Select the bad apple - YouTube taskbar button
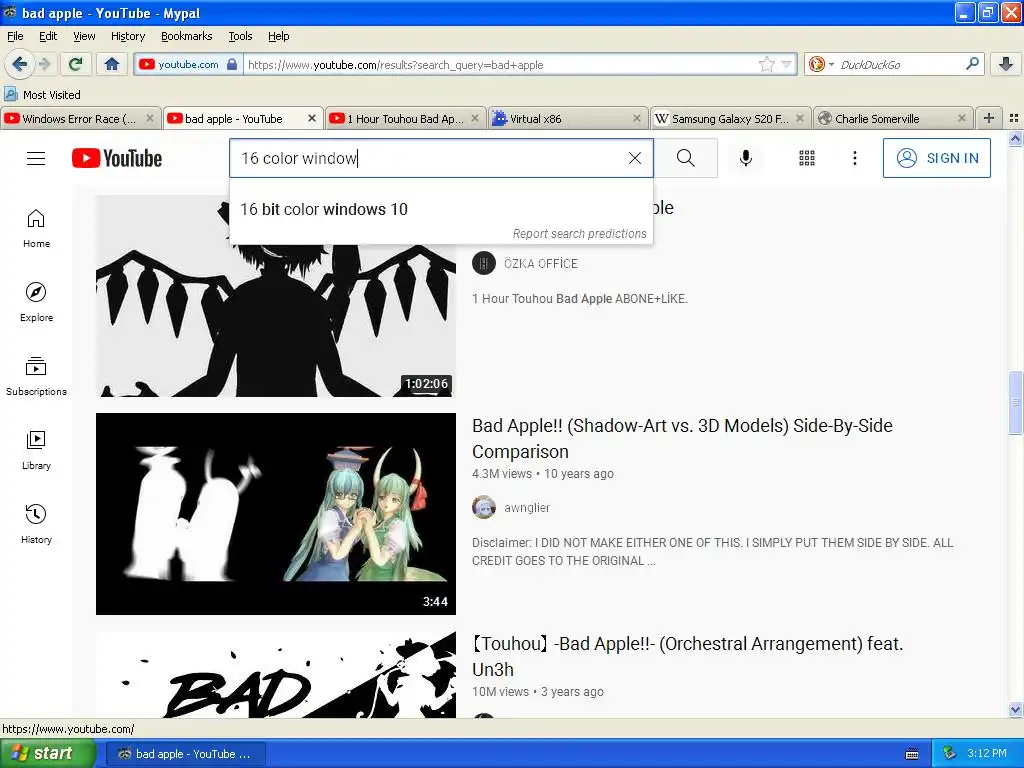The width and height of the screenshot is (1024, 768). (185, 754)
